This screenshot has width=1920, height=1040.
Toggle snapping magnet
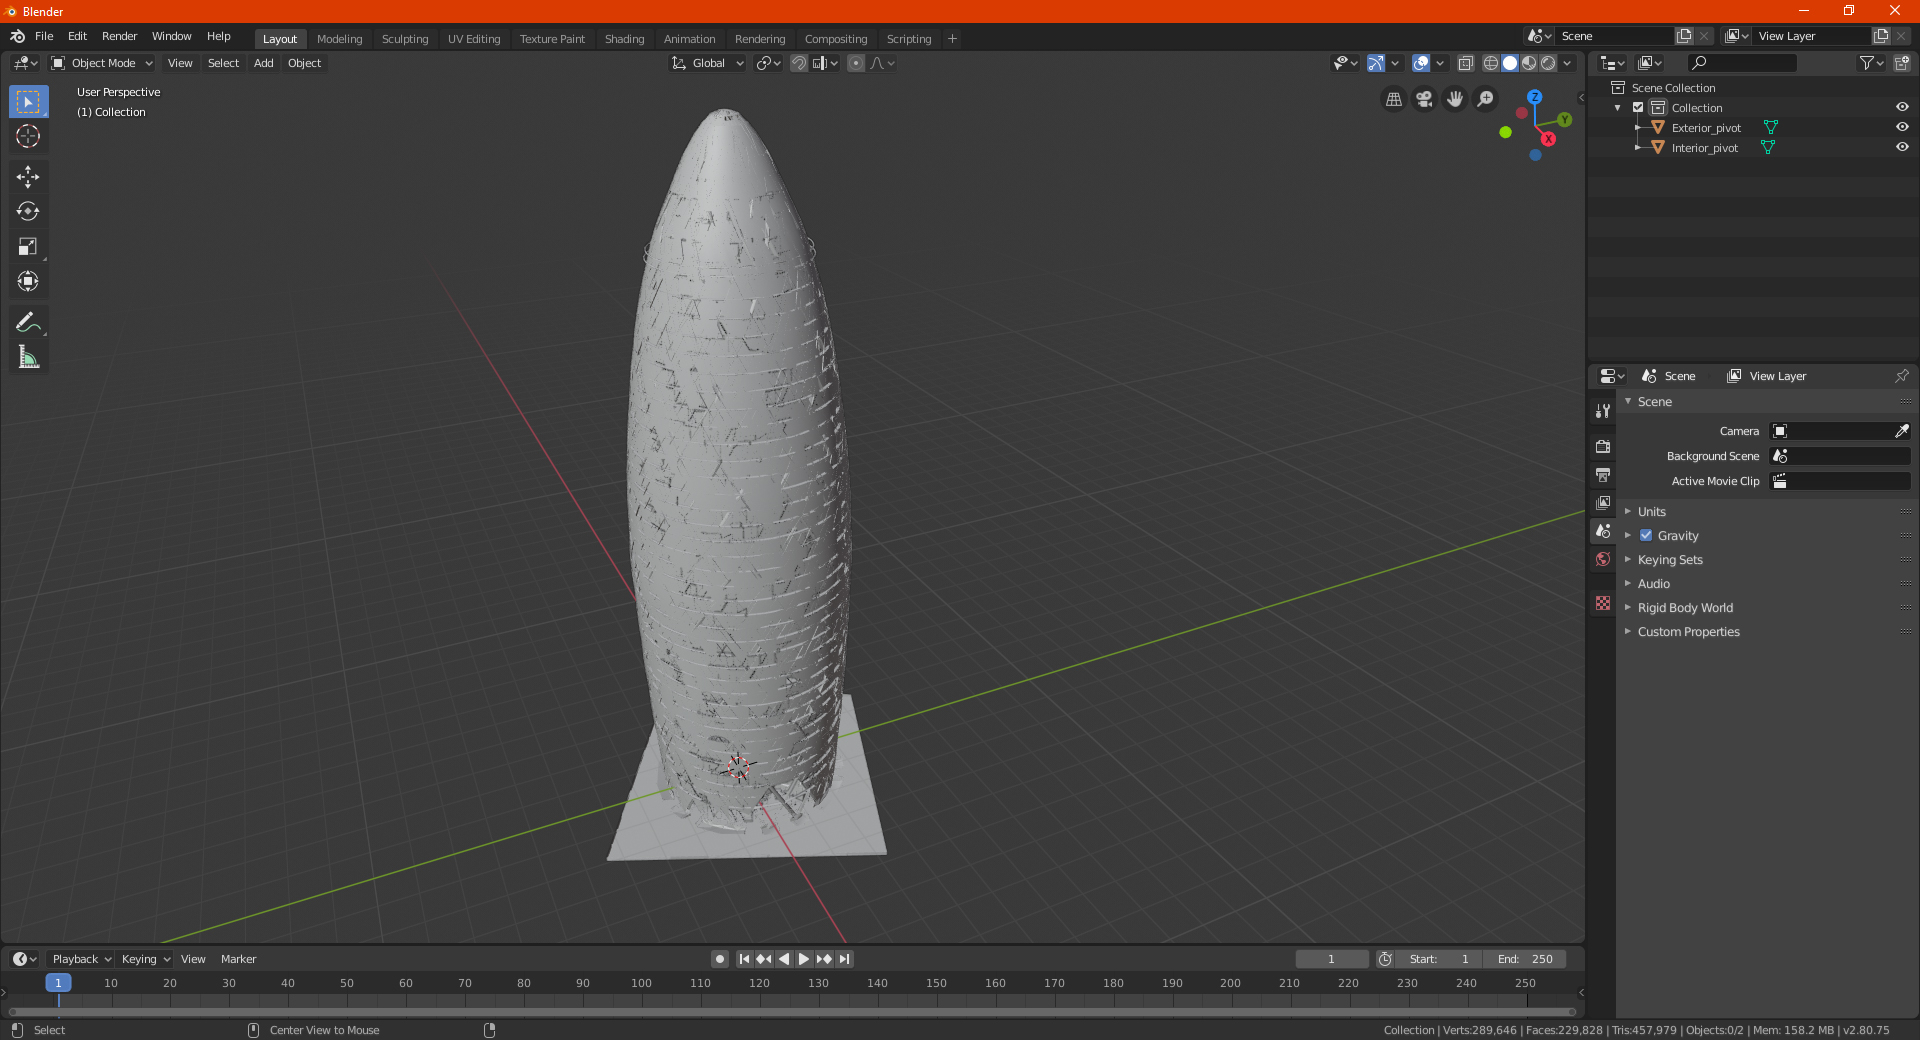tap(799, 63)
